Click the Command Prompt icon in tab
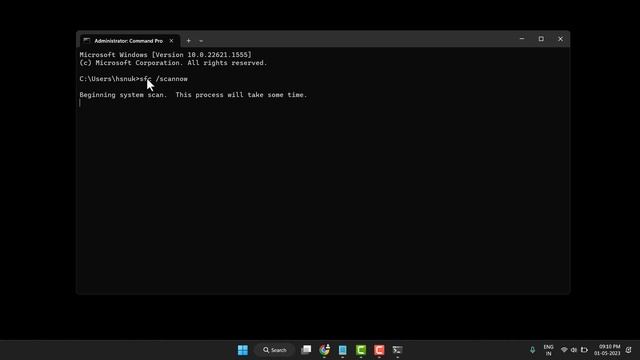Viewport: 640px width, 360px height. tap(86, 40)
